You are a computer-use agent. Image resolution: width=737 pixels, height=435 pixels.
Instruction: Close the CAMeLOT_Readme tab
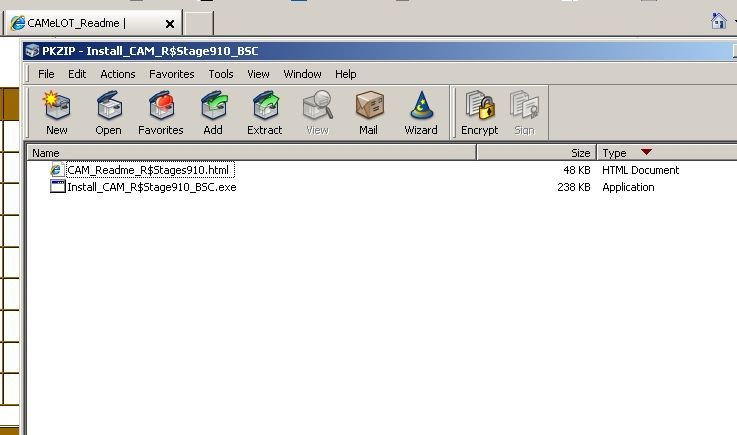[170, 24]
